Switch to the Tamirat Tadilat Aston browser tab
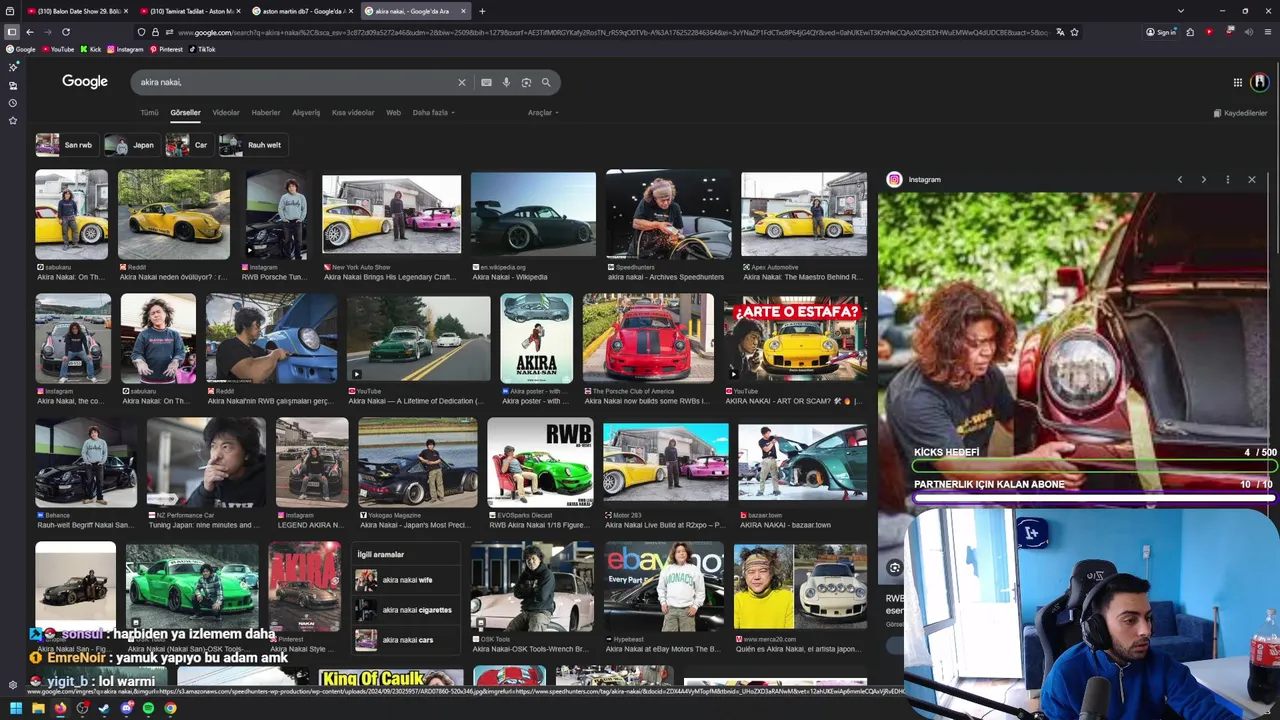 (189, 11)
